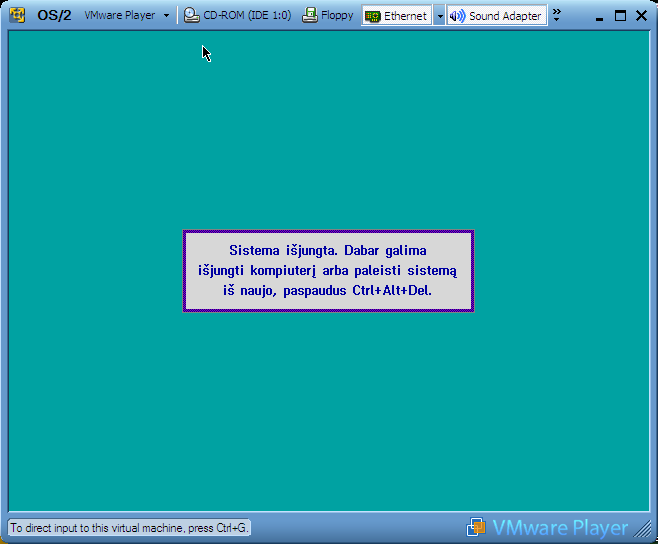The width and height of the screenshot is (658, 544).
Task: Click the VMware window icon in title bar
Action: [x=17, y=16]
